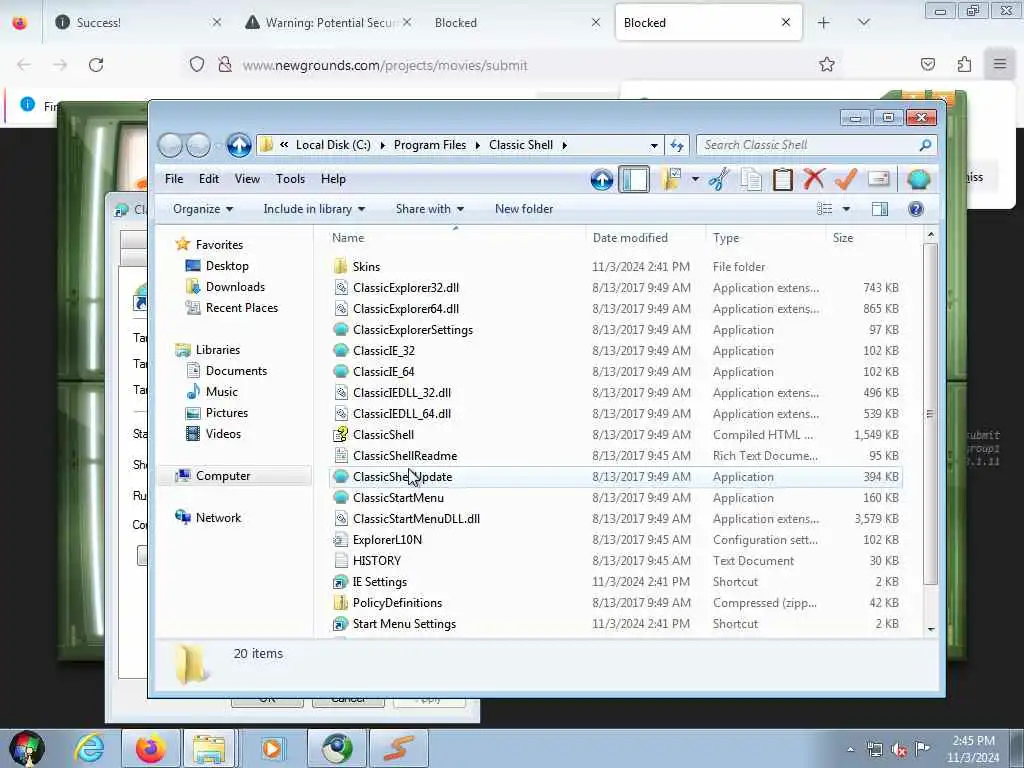This screenshot has width=1024, height=768.
Task: Select Videos library in sidebar
Action: coord(223,434)
